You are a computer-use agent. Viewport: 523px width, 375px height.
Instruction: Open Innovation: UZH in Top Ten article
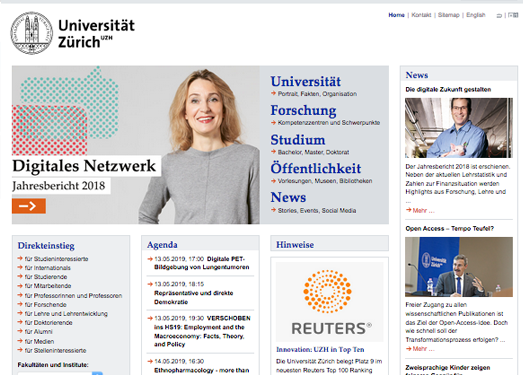click(x=320, y=350)
